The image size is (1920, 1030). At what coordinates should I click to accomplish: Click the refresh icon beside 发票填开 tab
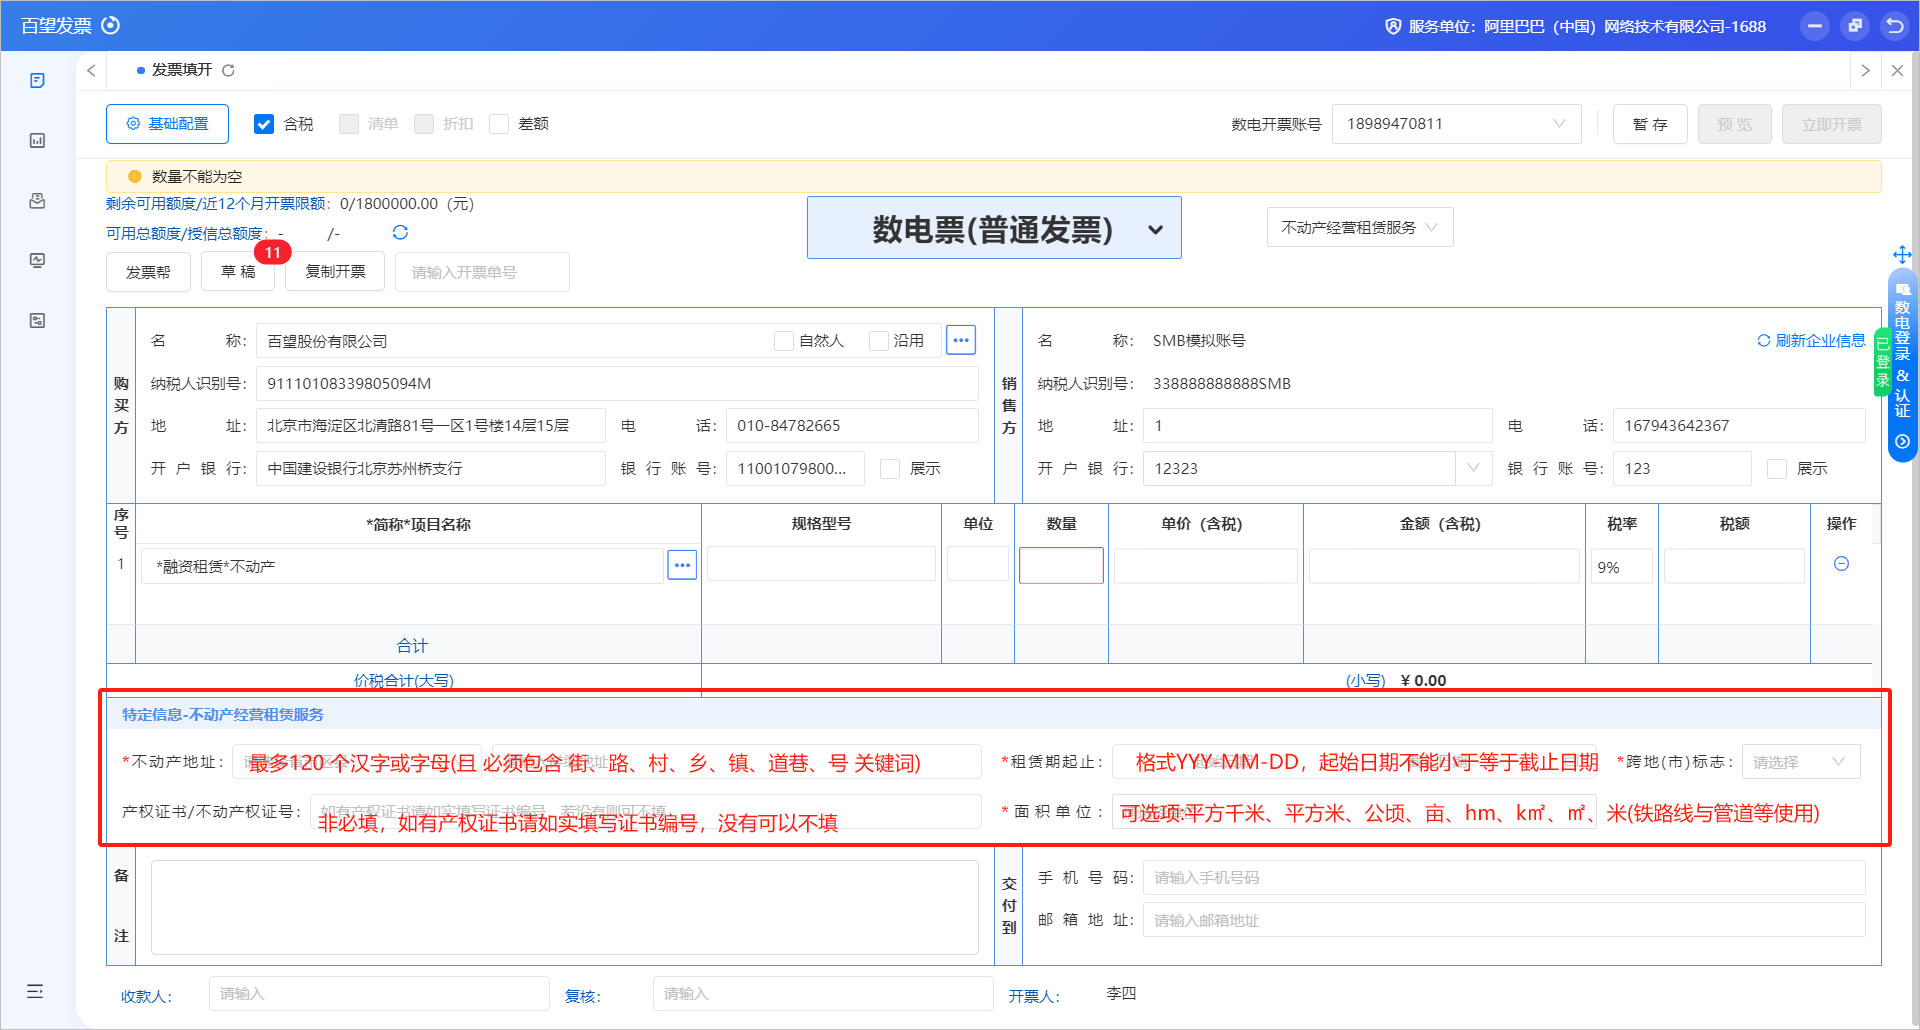[x=228, y=70]
